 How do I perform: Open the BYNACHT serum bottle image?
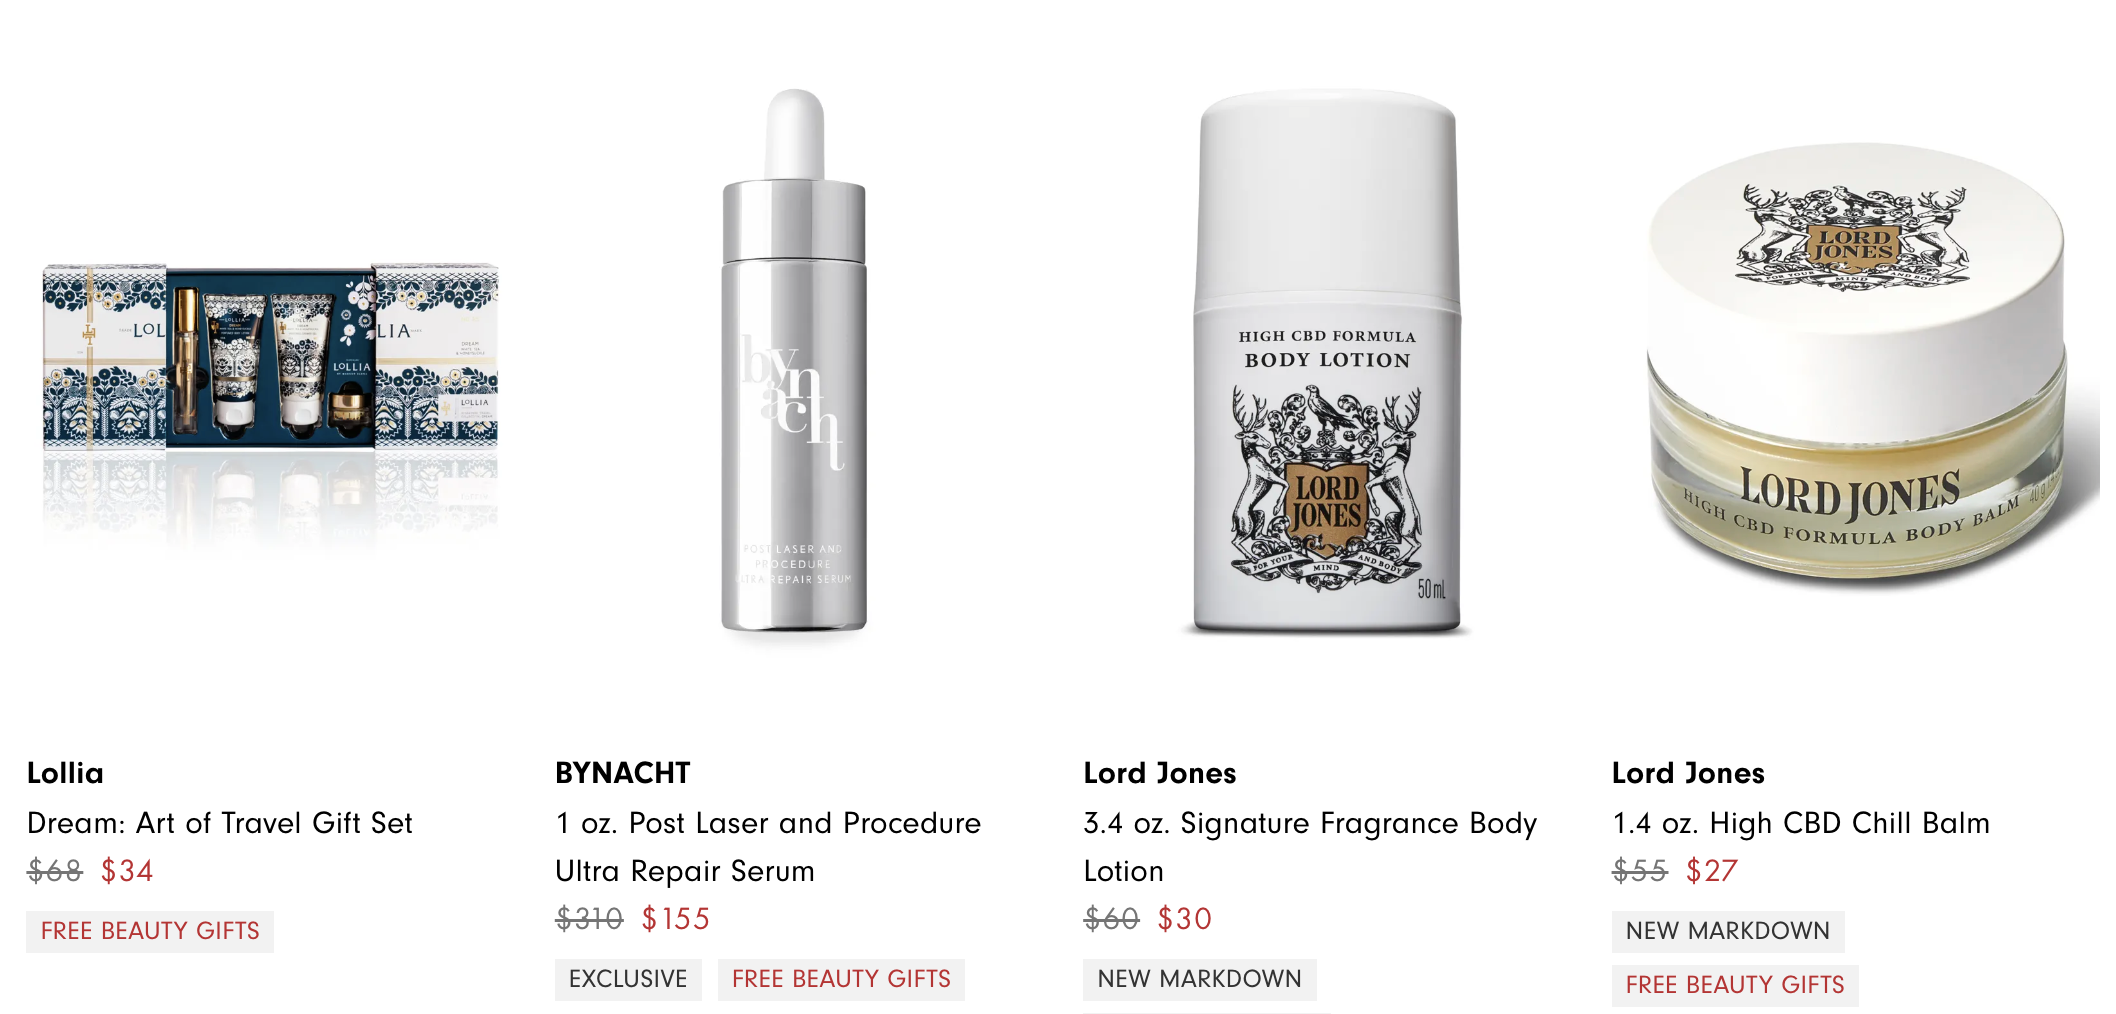pyautogui.click(x=794, y=362)
